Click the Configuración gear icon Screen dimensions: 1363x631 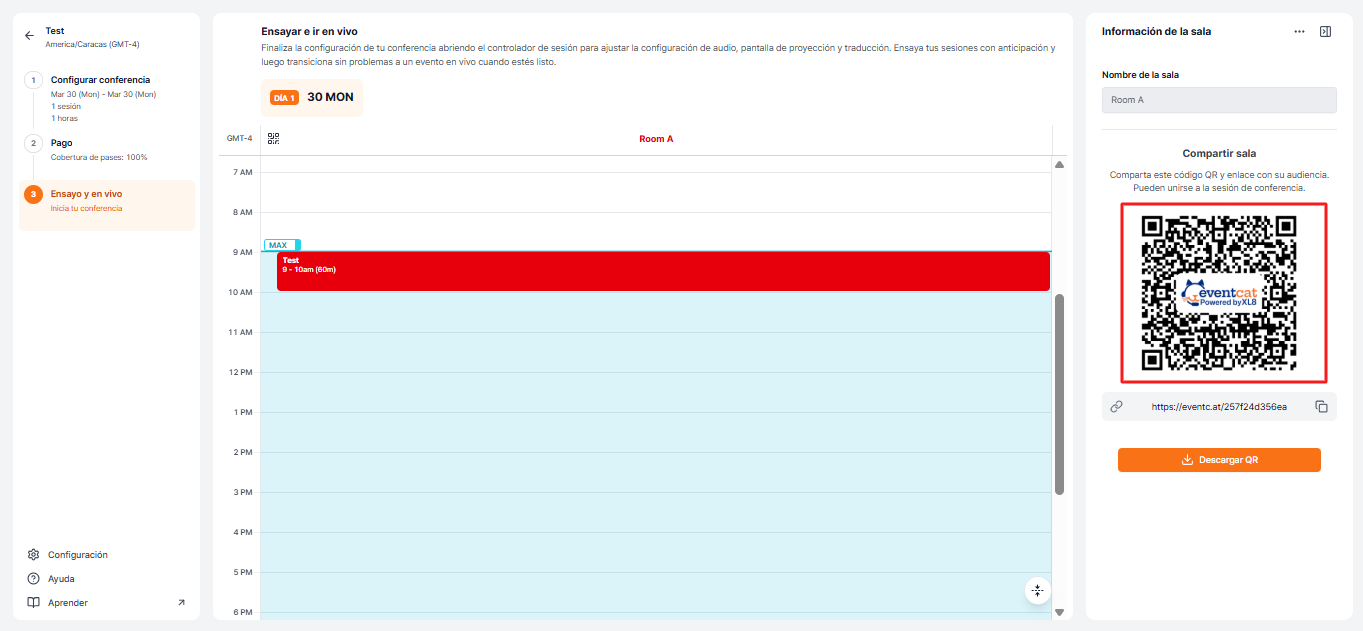[34, 555]
